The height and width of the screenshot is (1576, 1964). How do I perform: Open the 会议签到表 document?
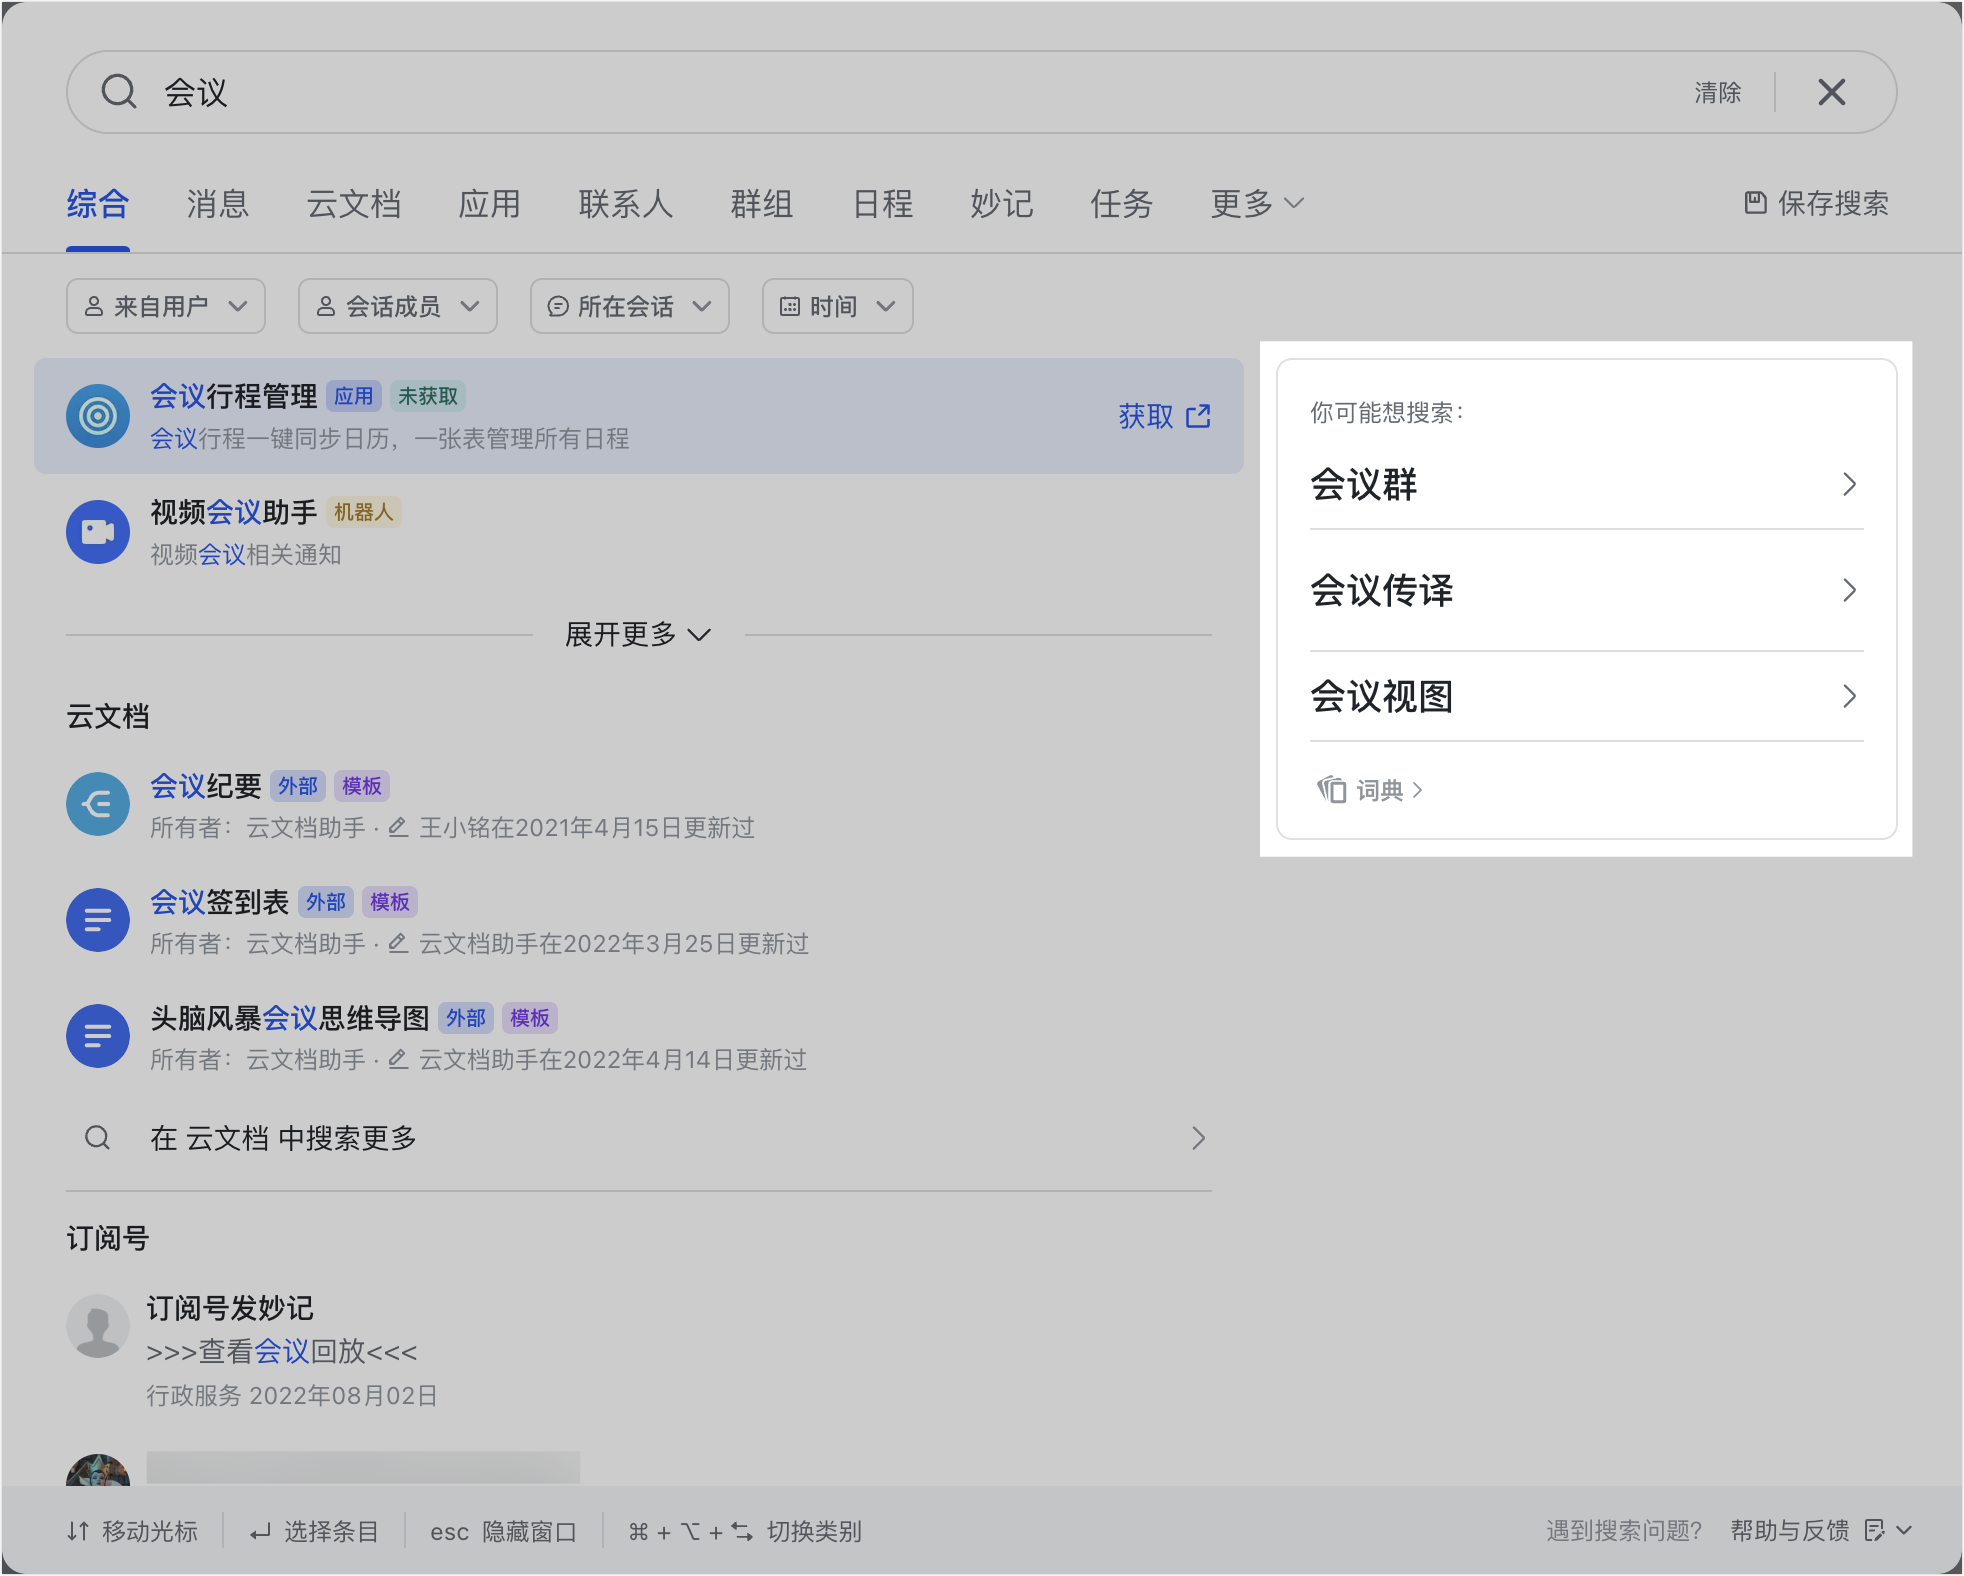[220, 902]
